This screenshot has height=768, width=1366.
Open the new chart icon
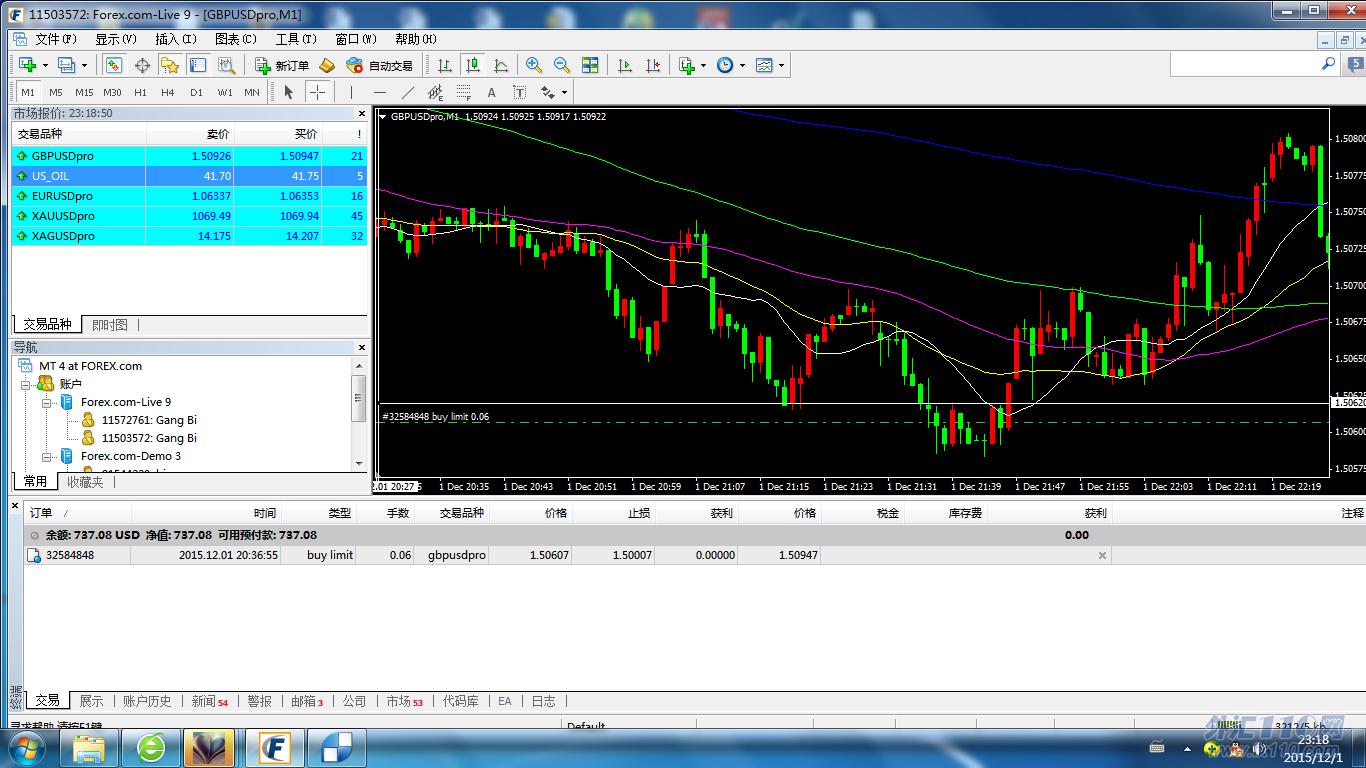[27, 65]
